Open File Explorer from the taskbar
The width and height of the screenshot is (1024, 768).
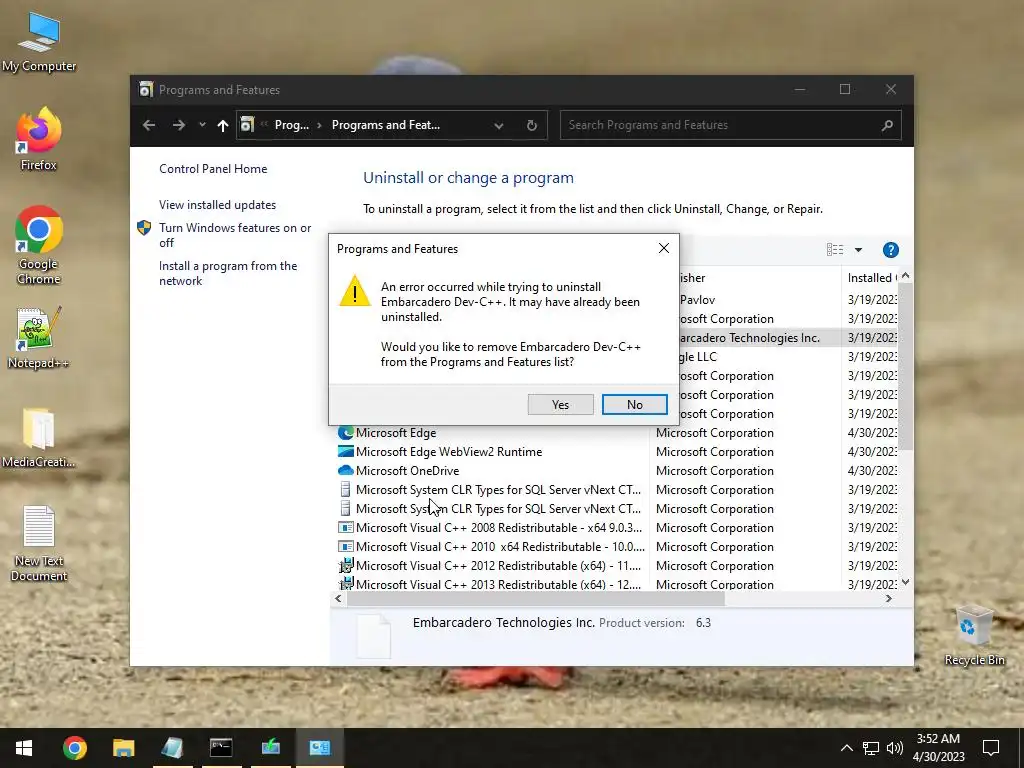[123, 748]
